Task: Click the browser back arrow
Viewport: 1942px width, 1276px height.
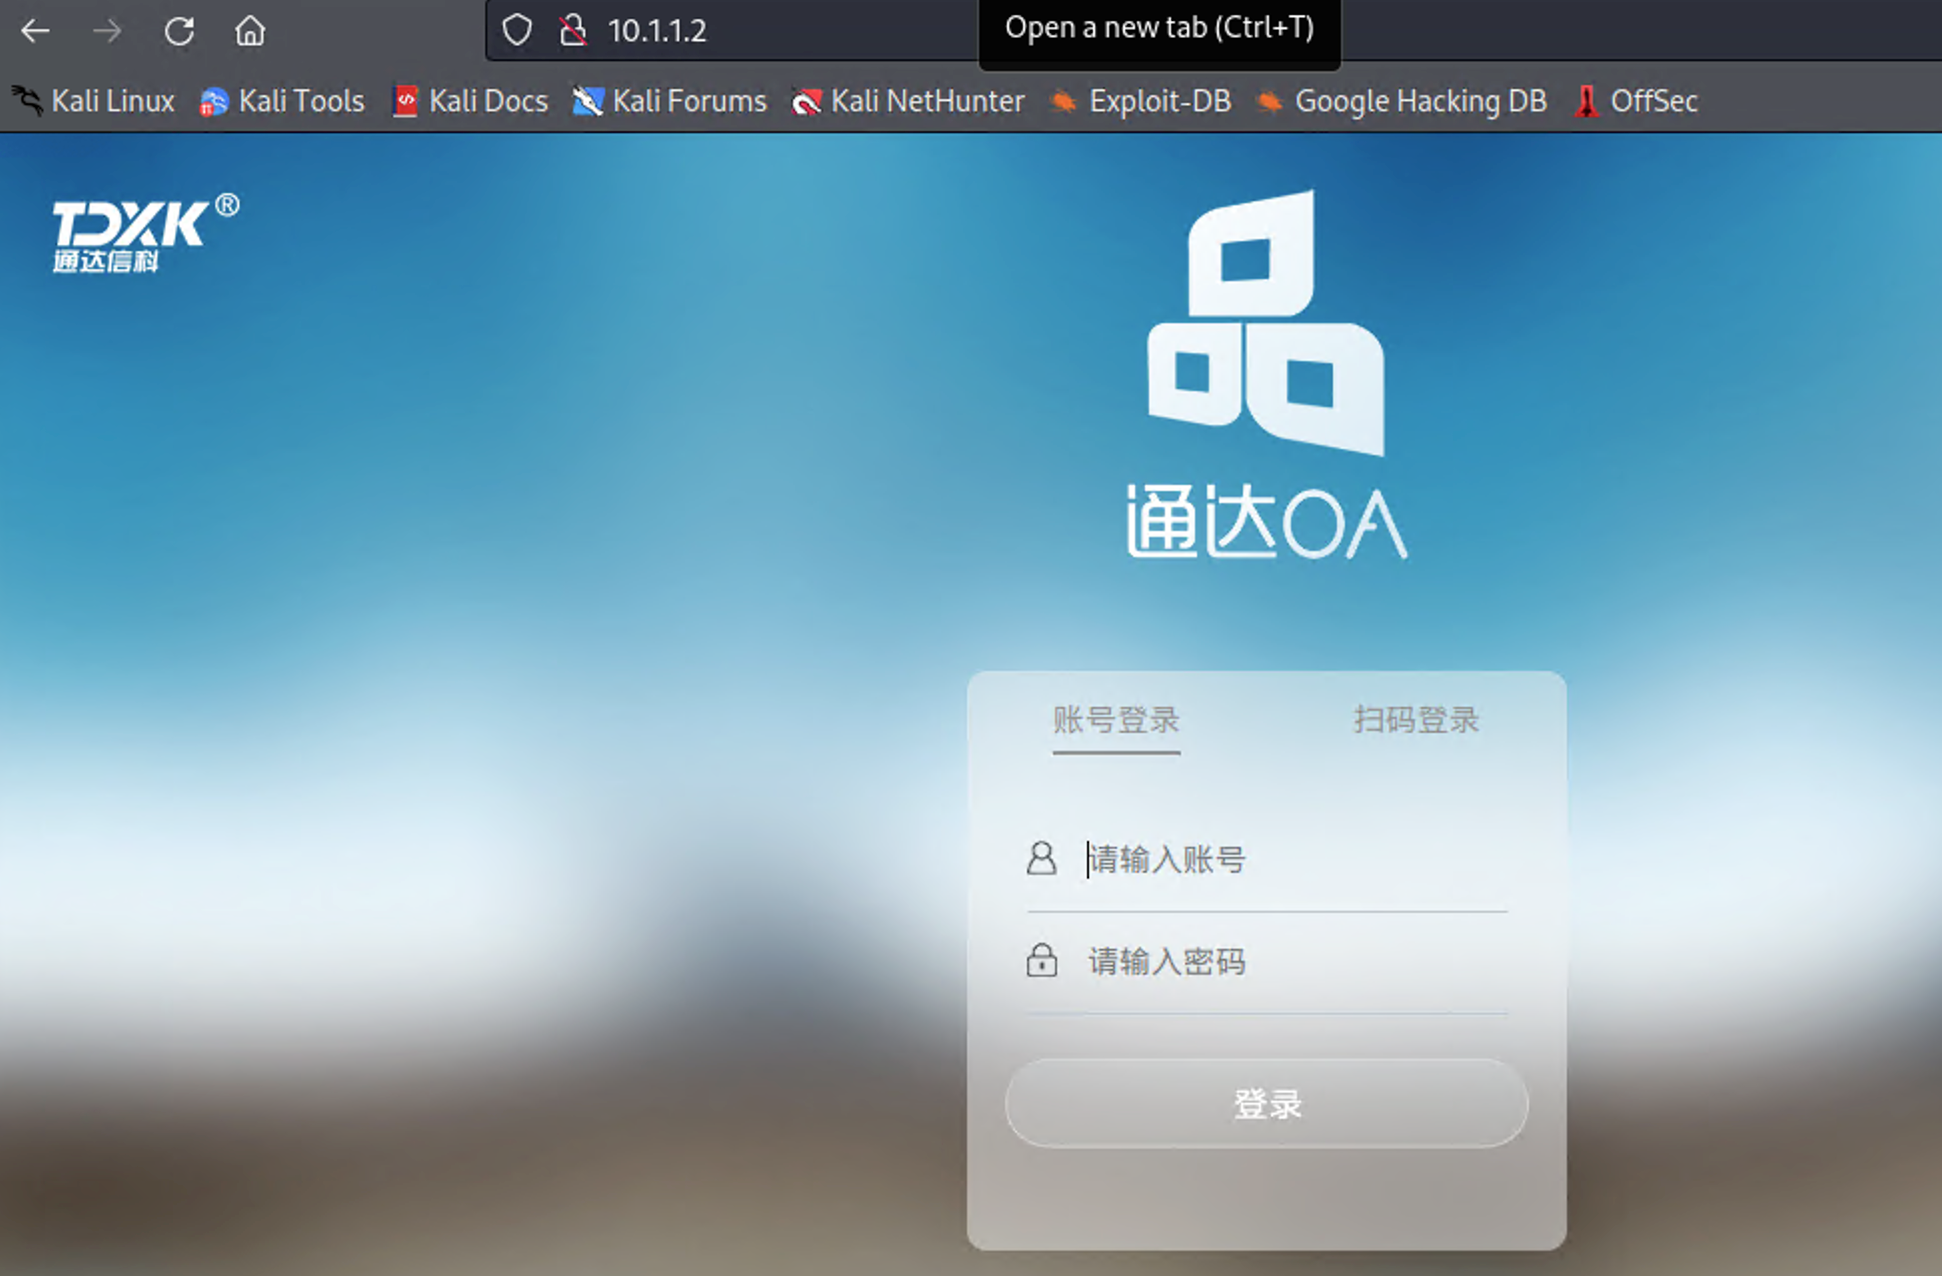Action: (36, 31)
